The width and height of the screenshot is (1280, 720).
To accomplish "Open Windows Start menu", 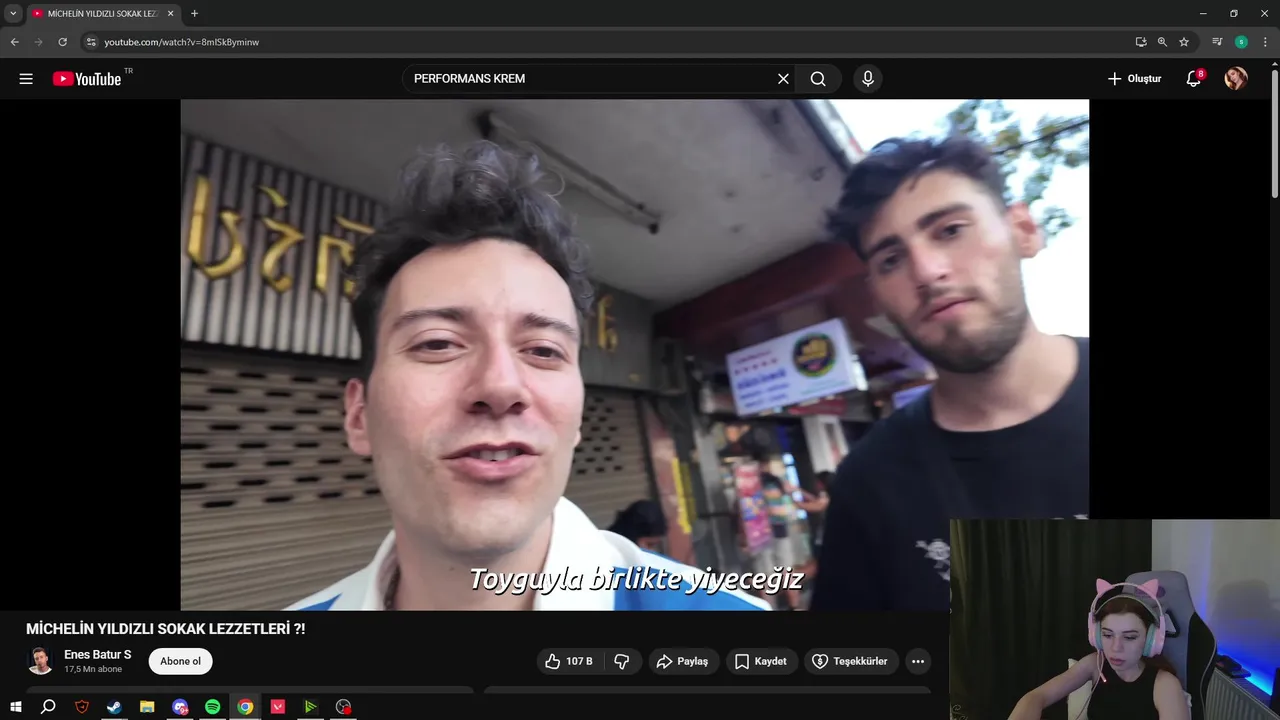I will (x=15, y=707).
